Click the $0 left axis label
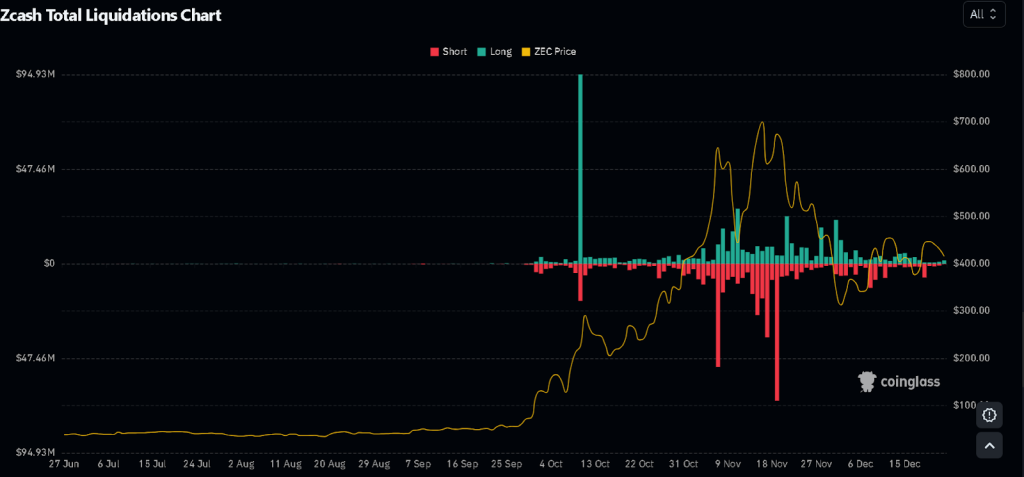The width and height of the screenshot is (1024, 477). [49, 263]
